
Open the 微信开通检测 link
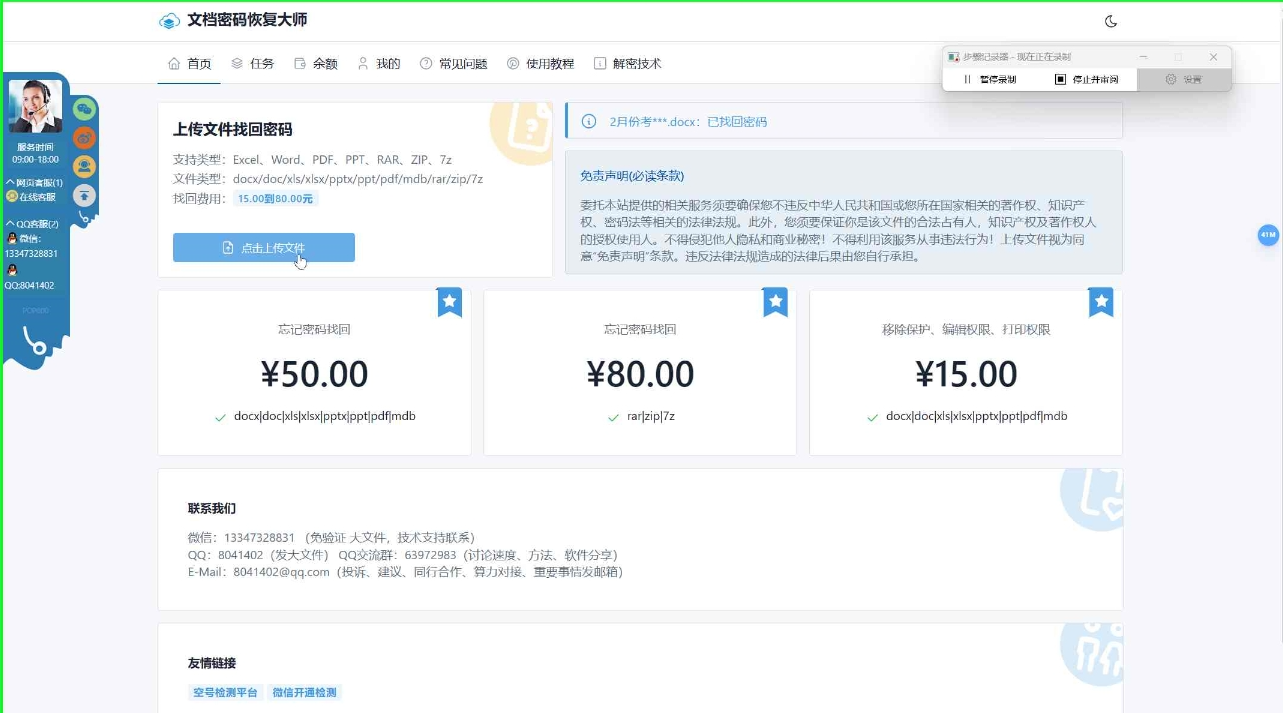pyautogui.click(x=304, y=692)
